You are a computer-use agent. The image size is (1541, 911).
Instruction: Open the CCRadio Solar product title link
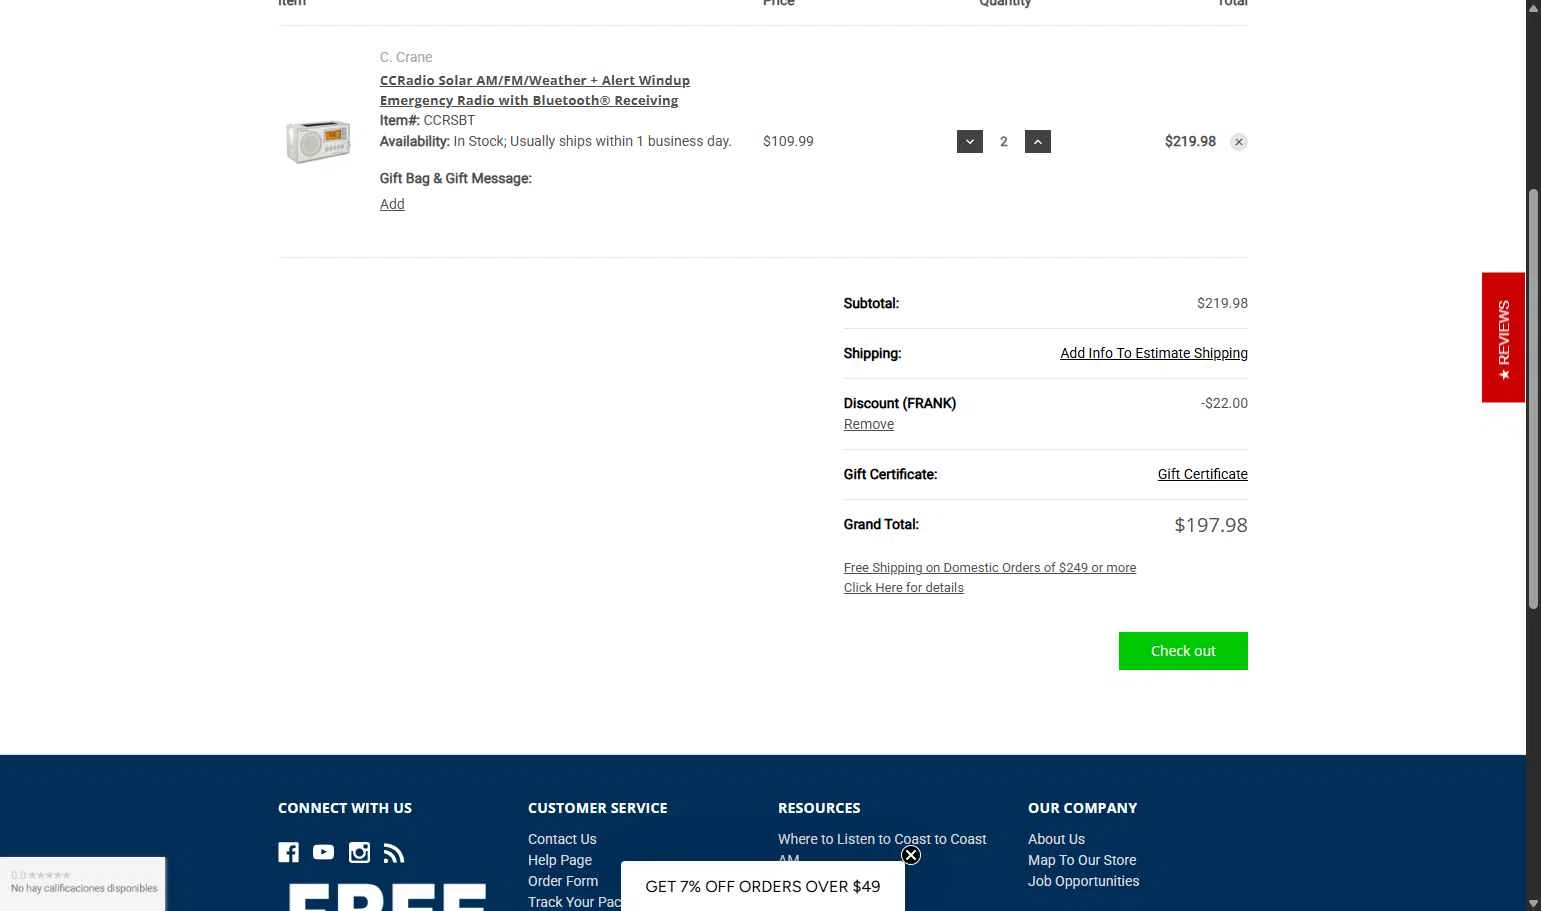tap(535, 90)
